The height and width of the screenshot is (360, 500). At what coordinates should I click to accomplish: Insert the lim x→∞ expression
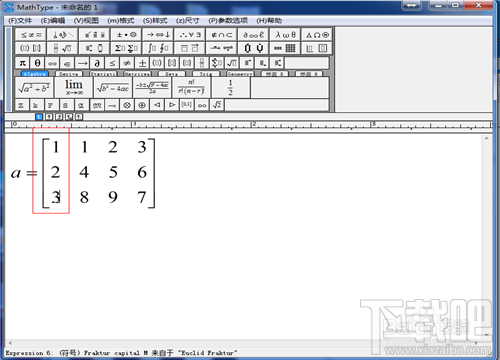74,88
